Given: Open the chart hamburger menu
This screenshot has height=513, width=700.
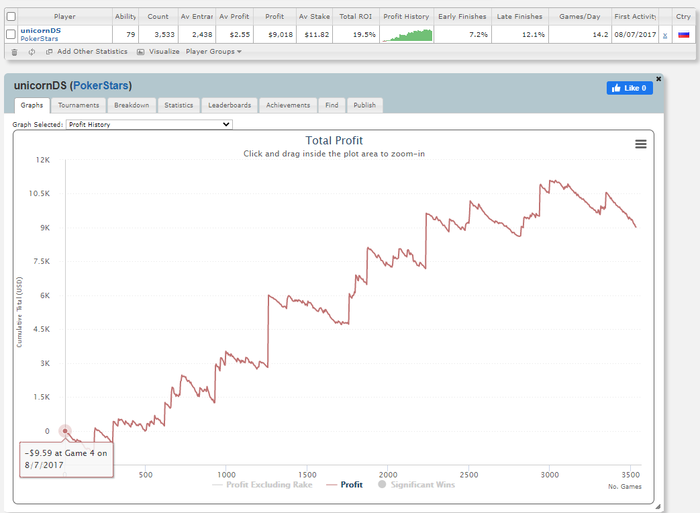Looking at the screenshot, I should click(641, 144).
